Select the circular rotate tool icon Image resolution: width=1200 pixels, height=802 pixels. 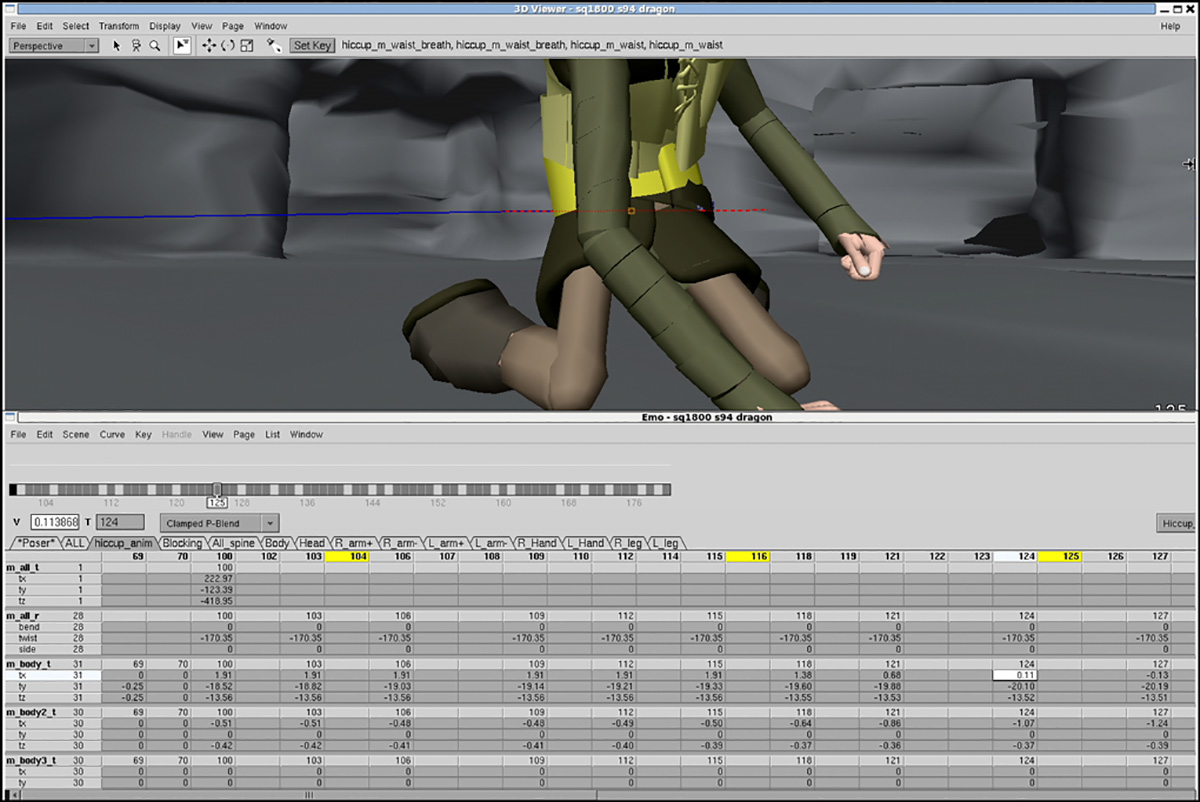[228, 46]
